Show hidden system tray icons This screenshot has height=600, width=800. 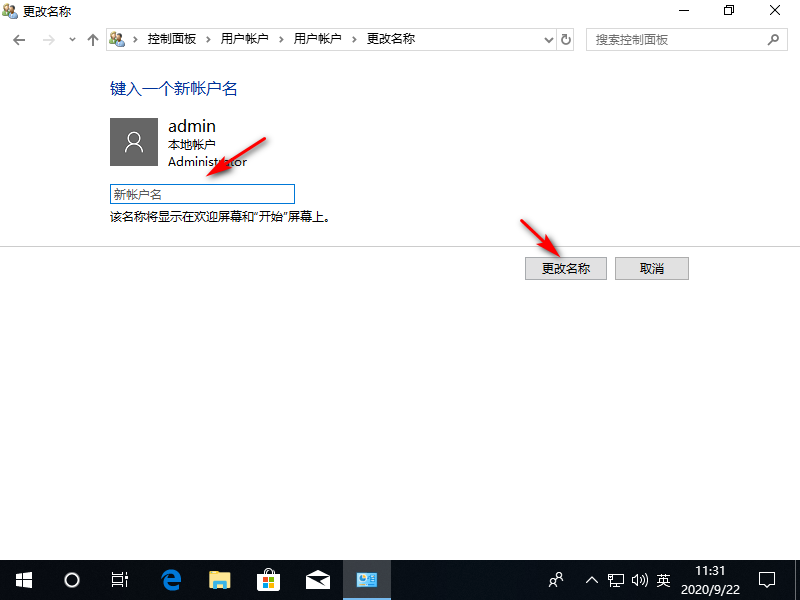[592, 580]
